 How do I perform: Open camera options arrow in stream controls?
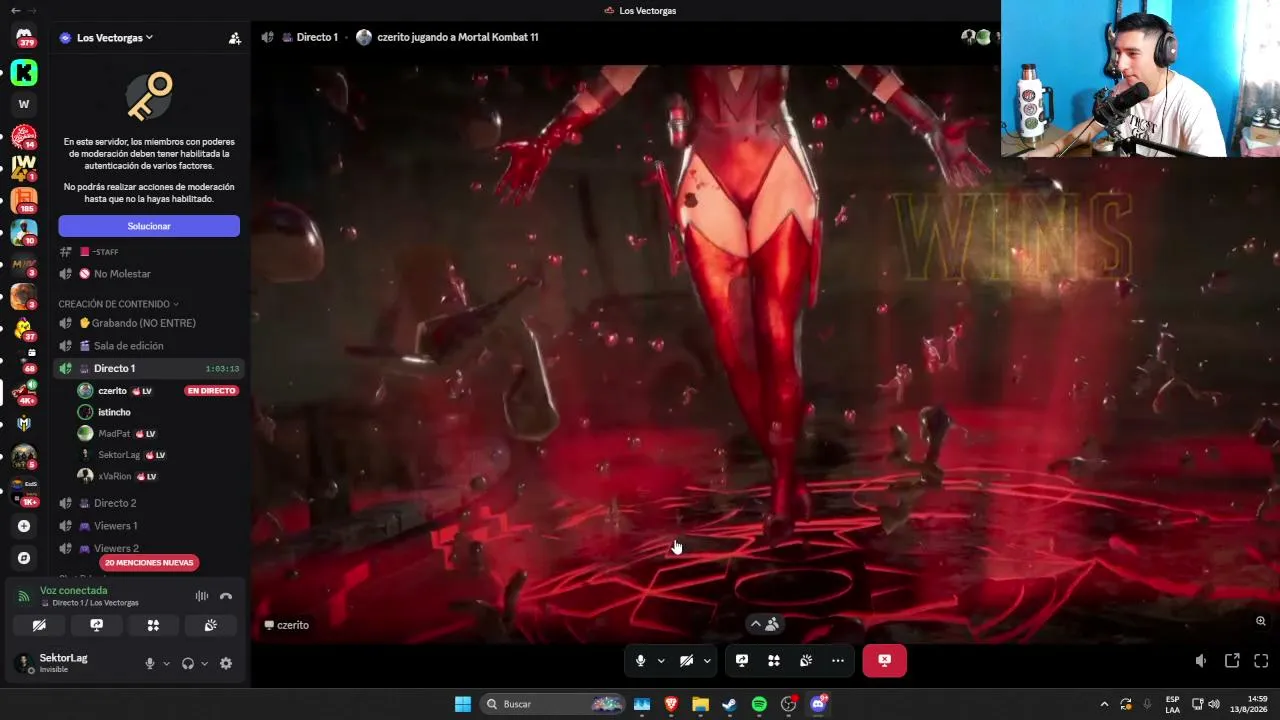click(x=707, y=661)
